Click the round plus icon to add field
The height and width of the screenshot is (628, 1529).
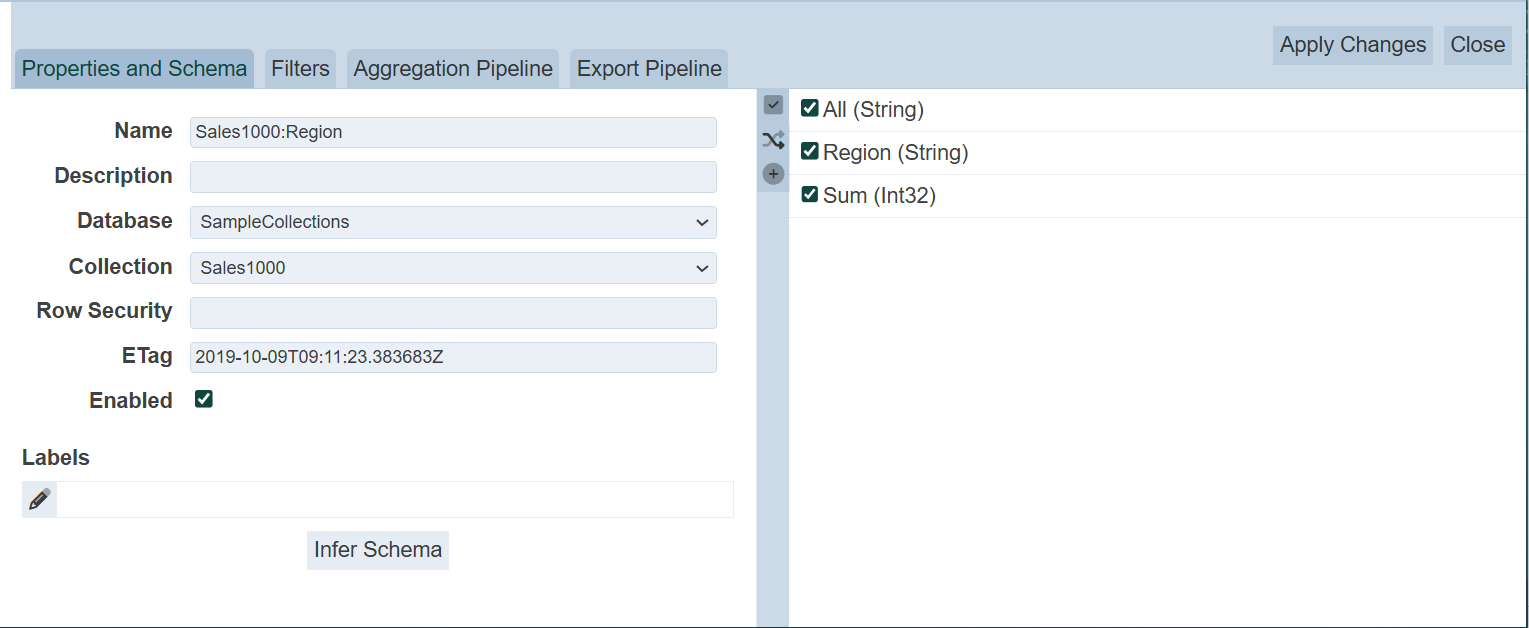[x=773, y=174]
